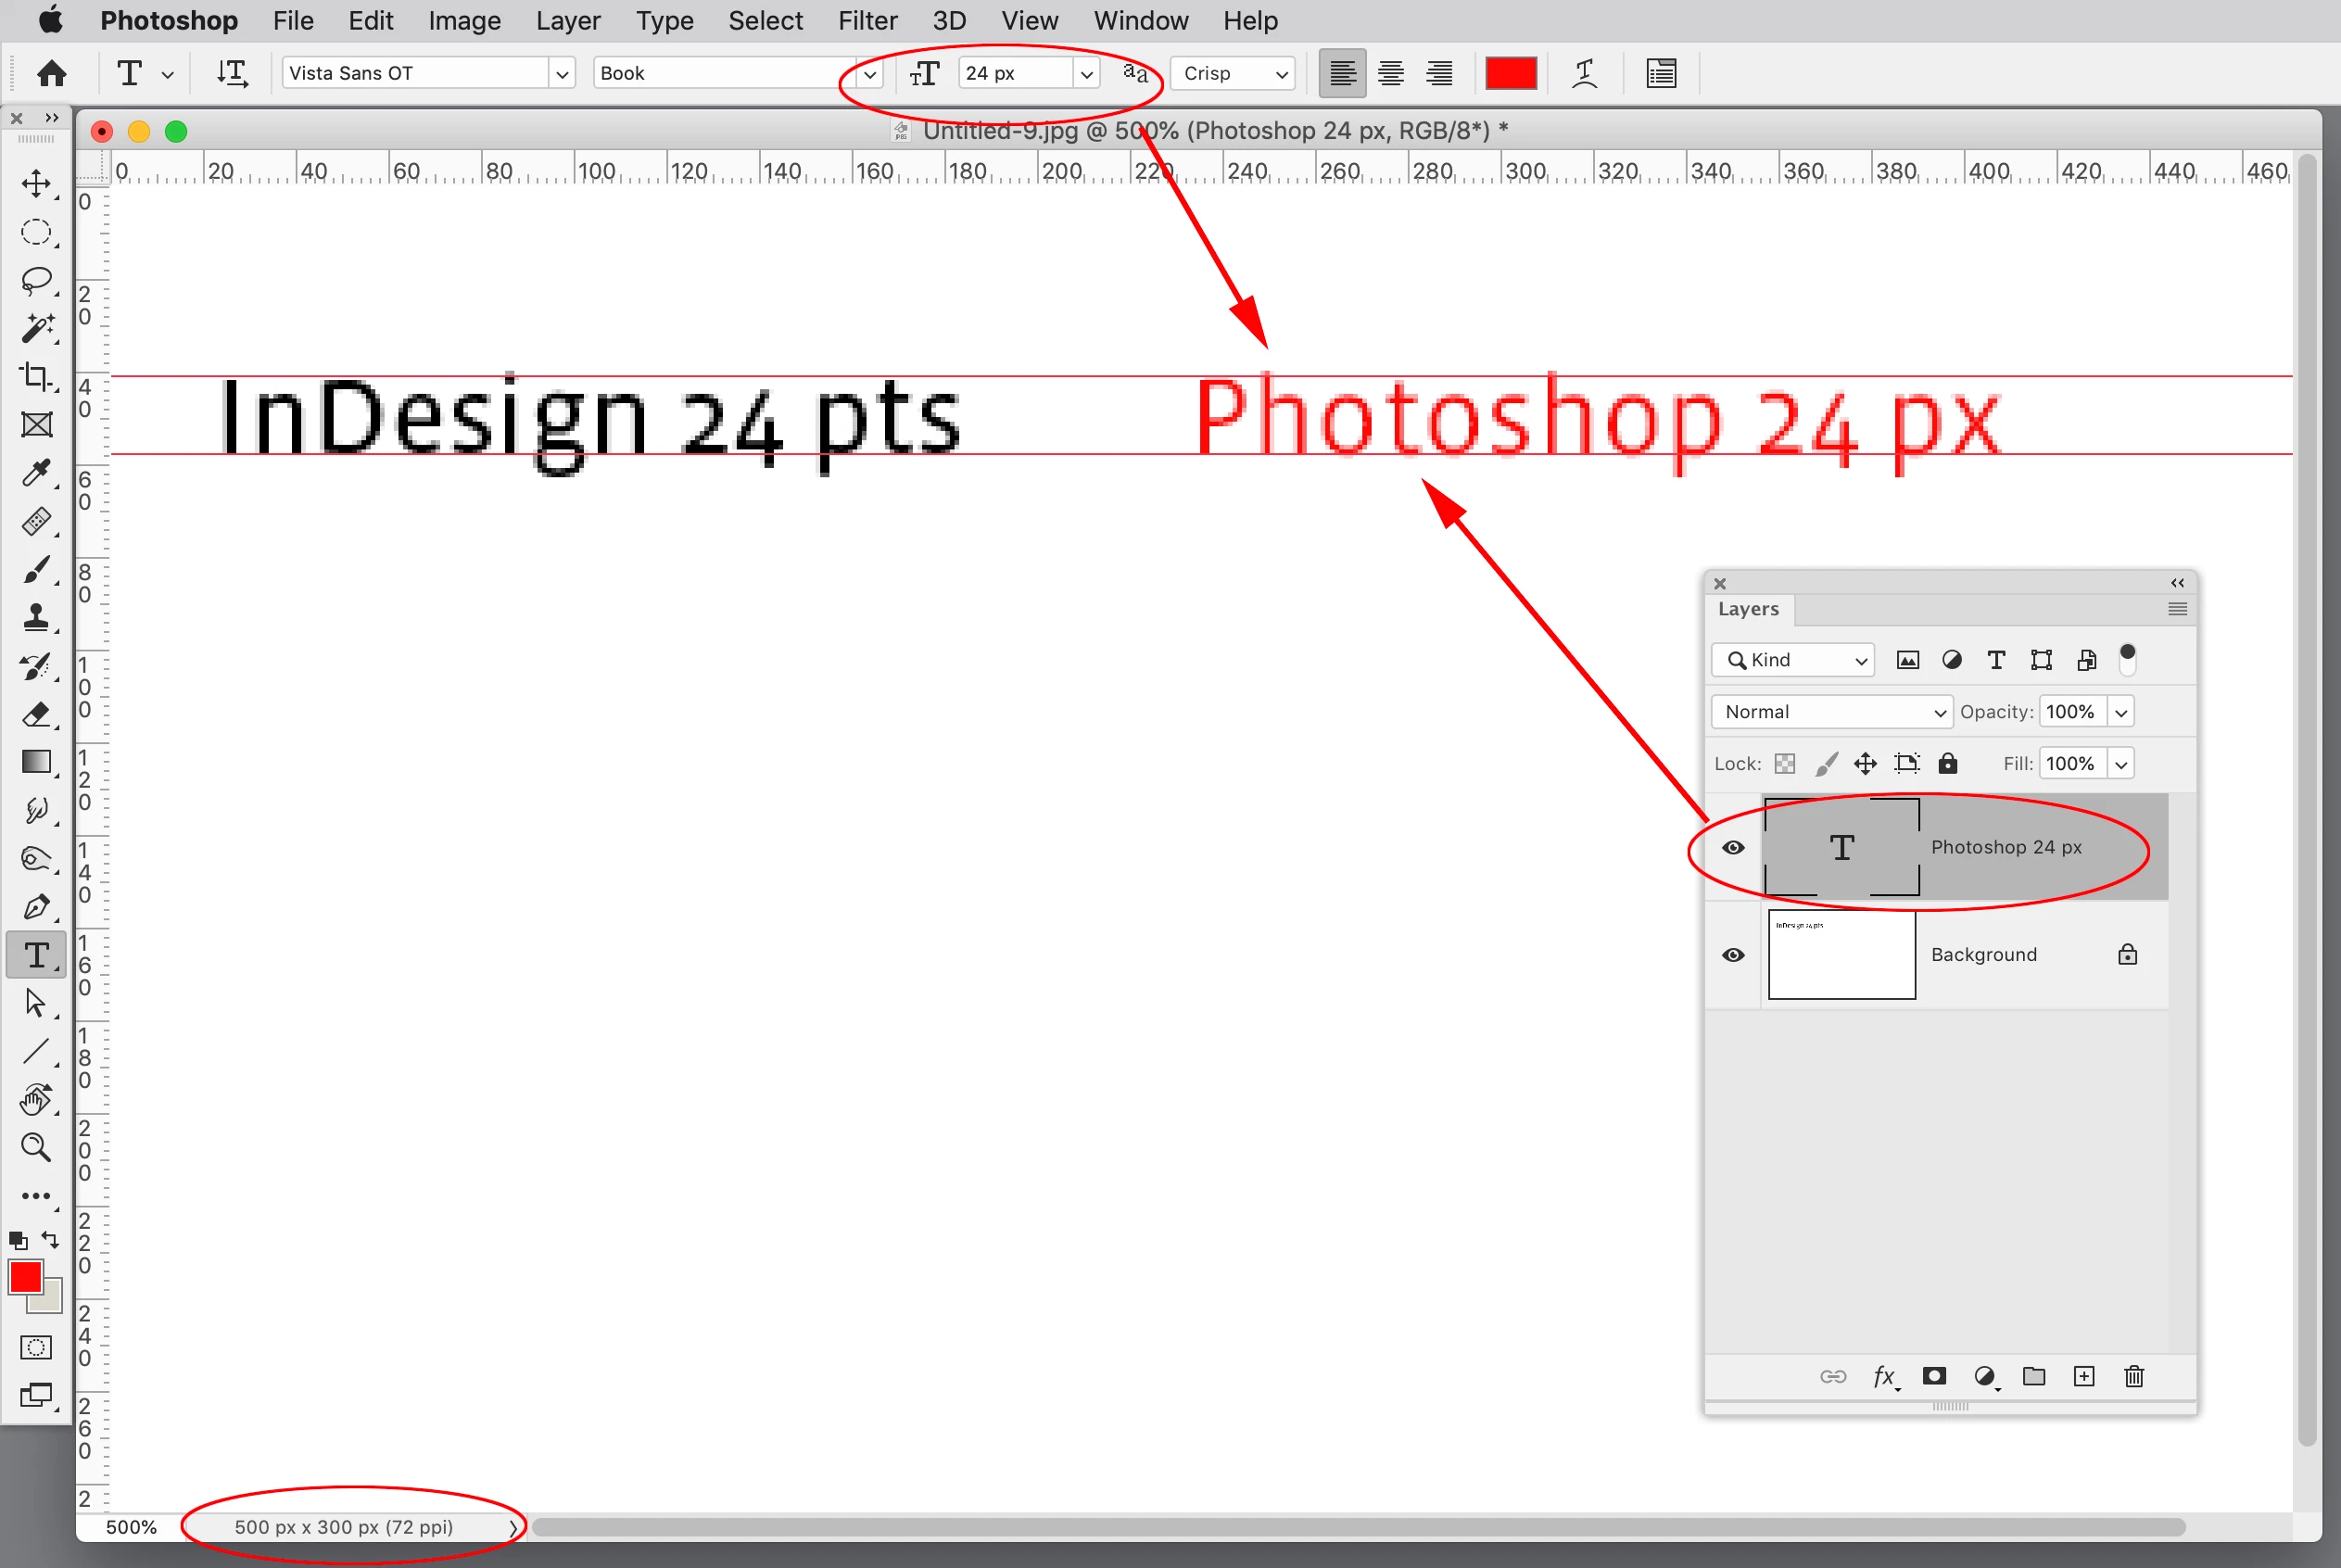The image size is (2341, 1568).
Task: Open the font family dropdown
Action: click(x=562, y=73)
